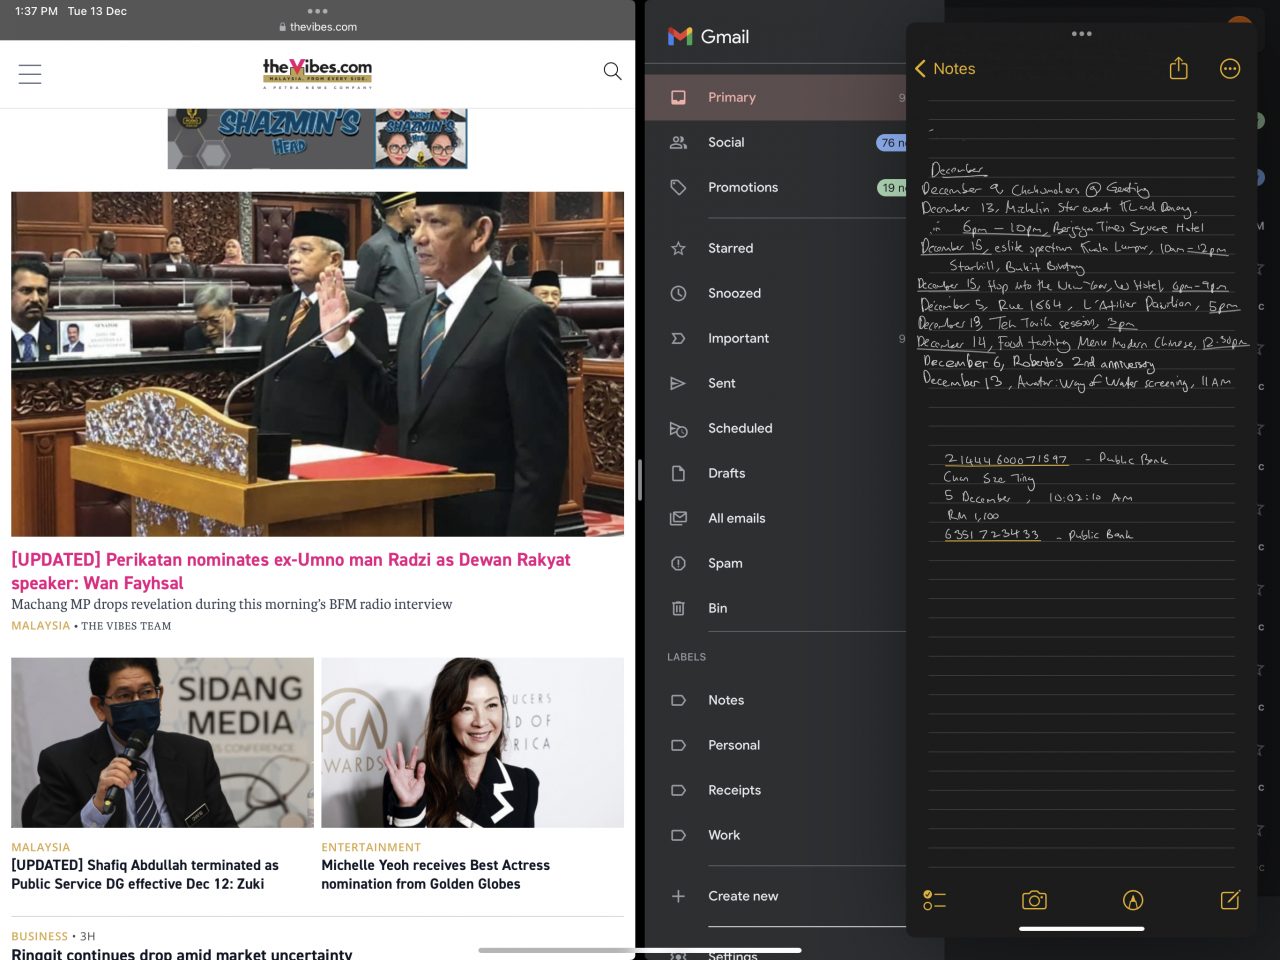Tap the Gmail logo icon

pos(680,36)
